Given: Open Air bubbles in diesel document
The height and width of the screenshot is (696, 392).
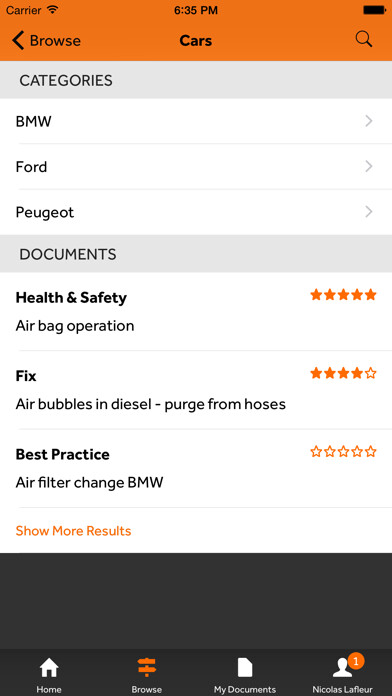Looking at the screenshot, I should click(x=196, y=390).
